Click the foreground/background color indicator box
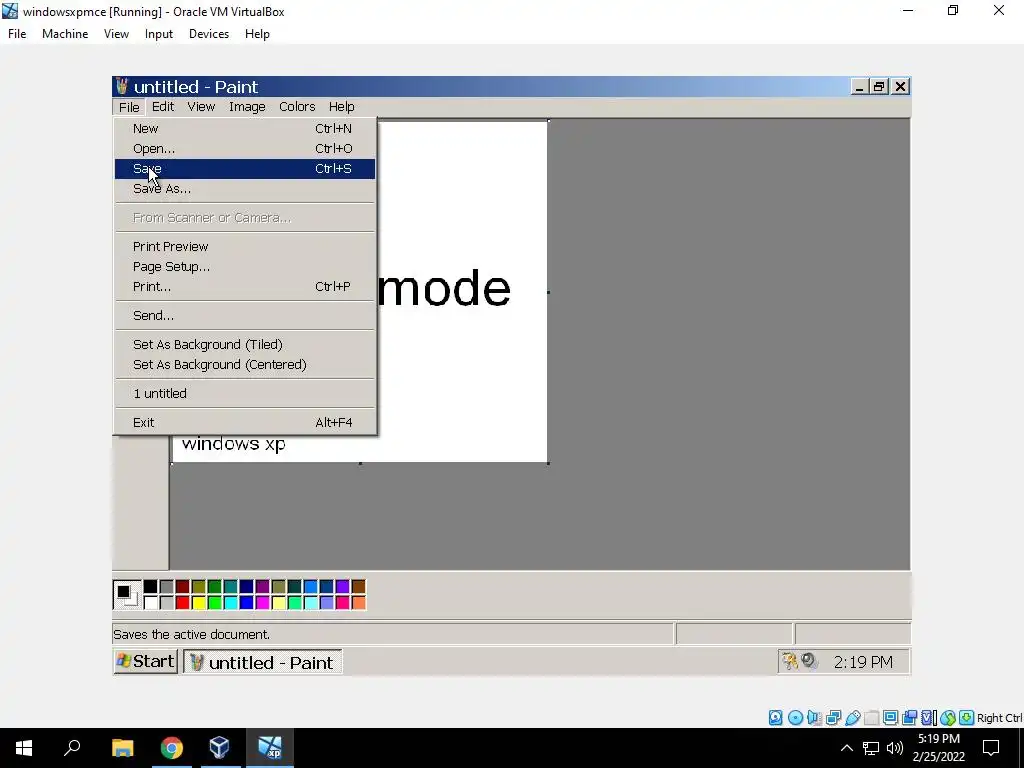Image resolution: width=1024 pixels, height=768 pixels. [126, 594]
